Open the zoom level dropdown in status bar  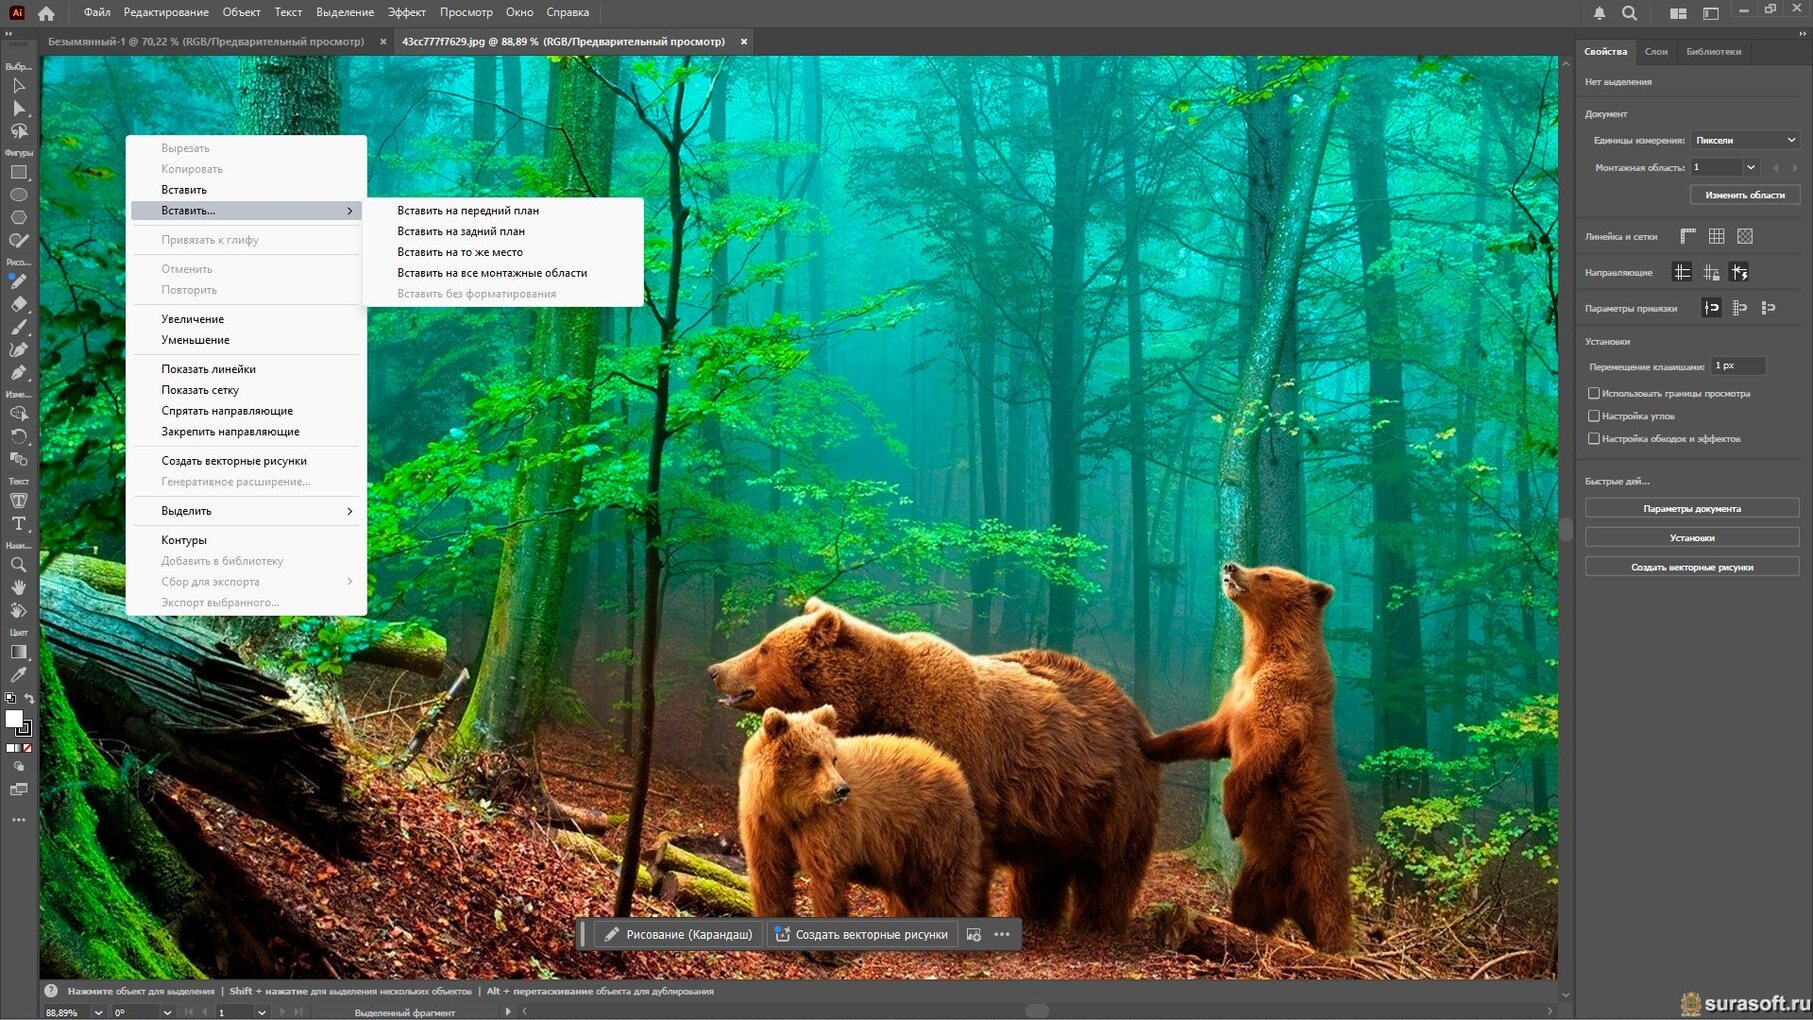click(x=98, y=1012)
